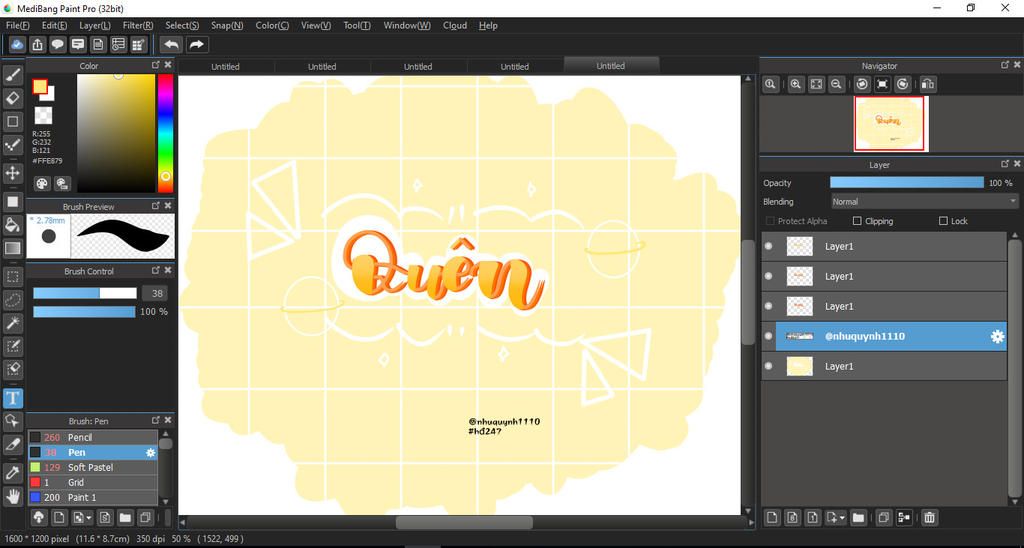Click the transparent color swatch
Screen dimensions: 1024x548
(x=44, y=116)
